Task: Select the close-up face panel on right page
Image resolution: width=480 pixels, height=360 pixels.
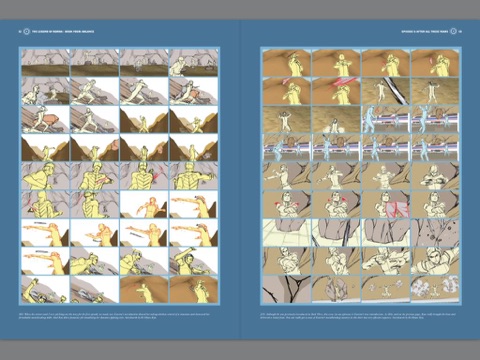Action: click(435, 261)
